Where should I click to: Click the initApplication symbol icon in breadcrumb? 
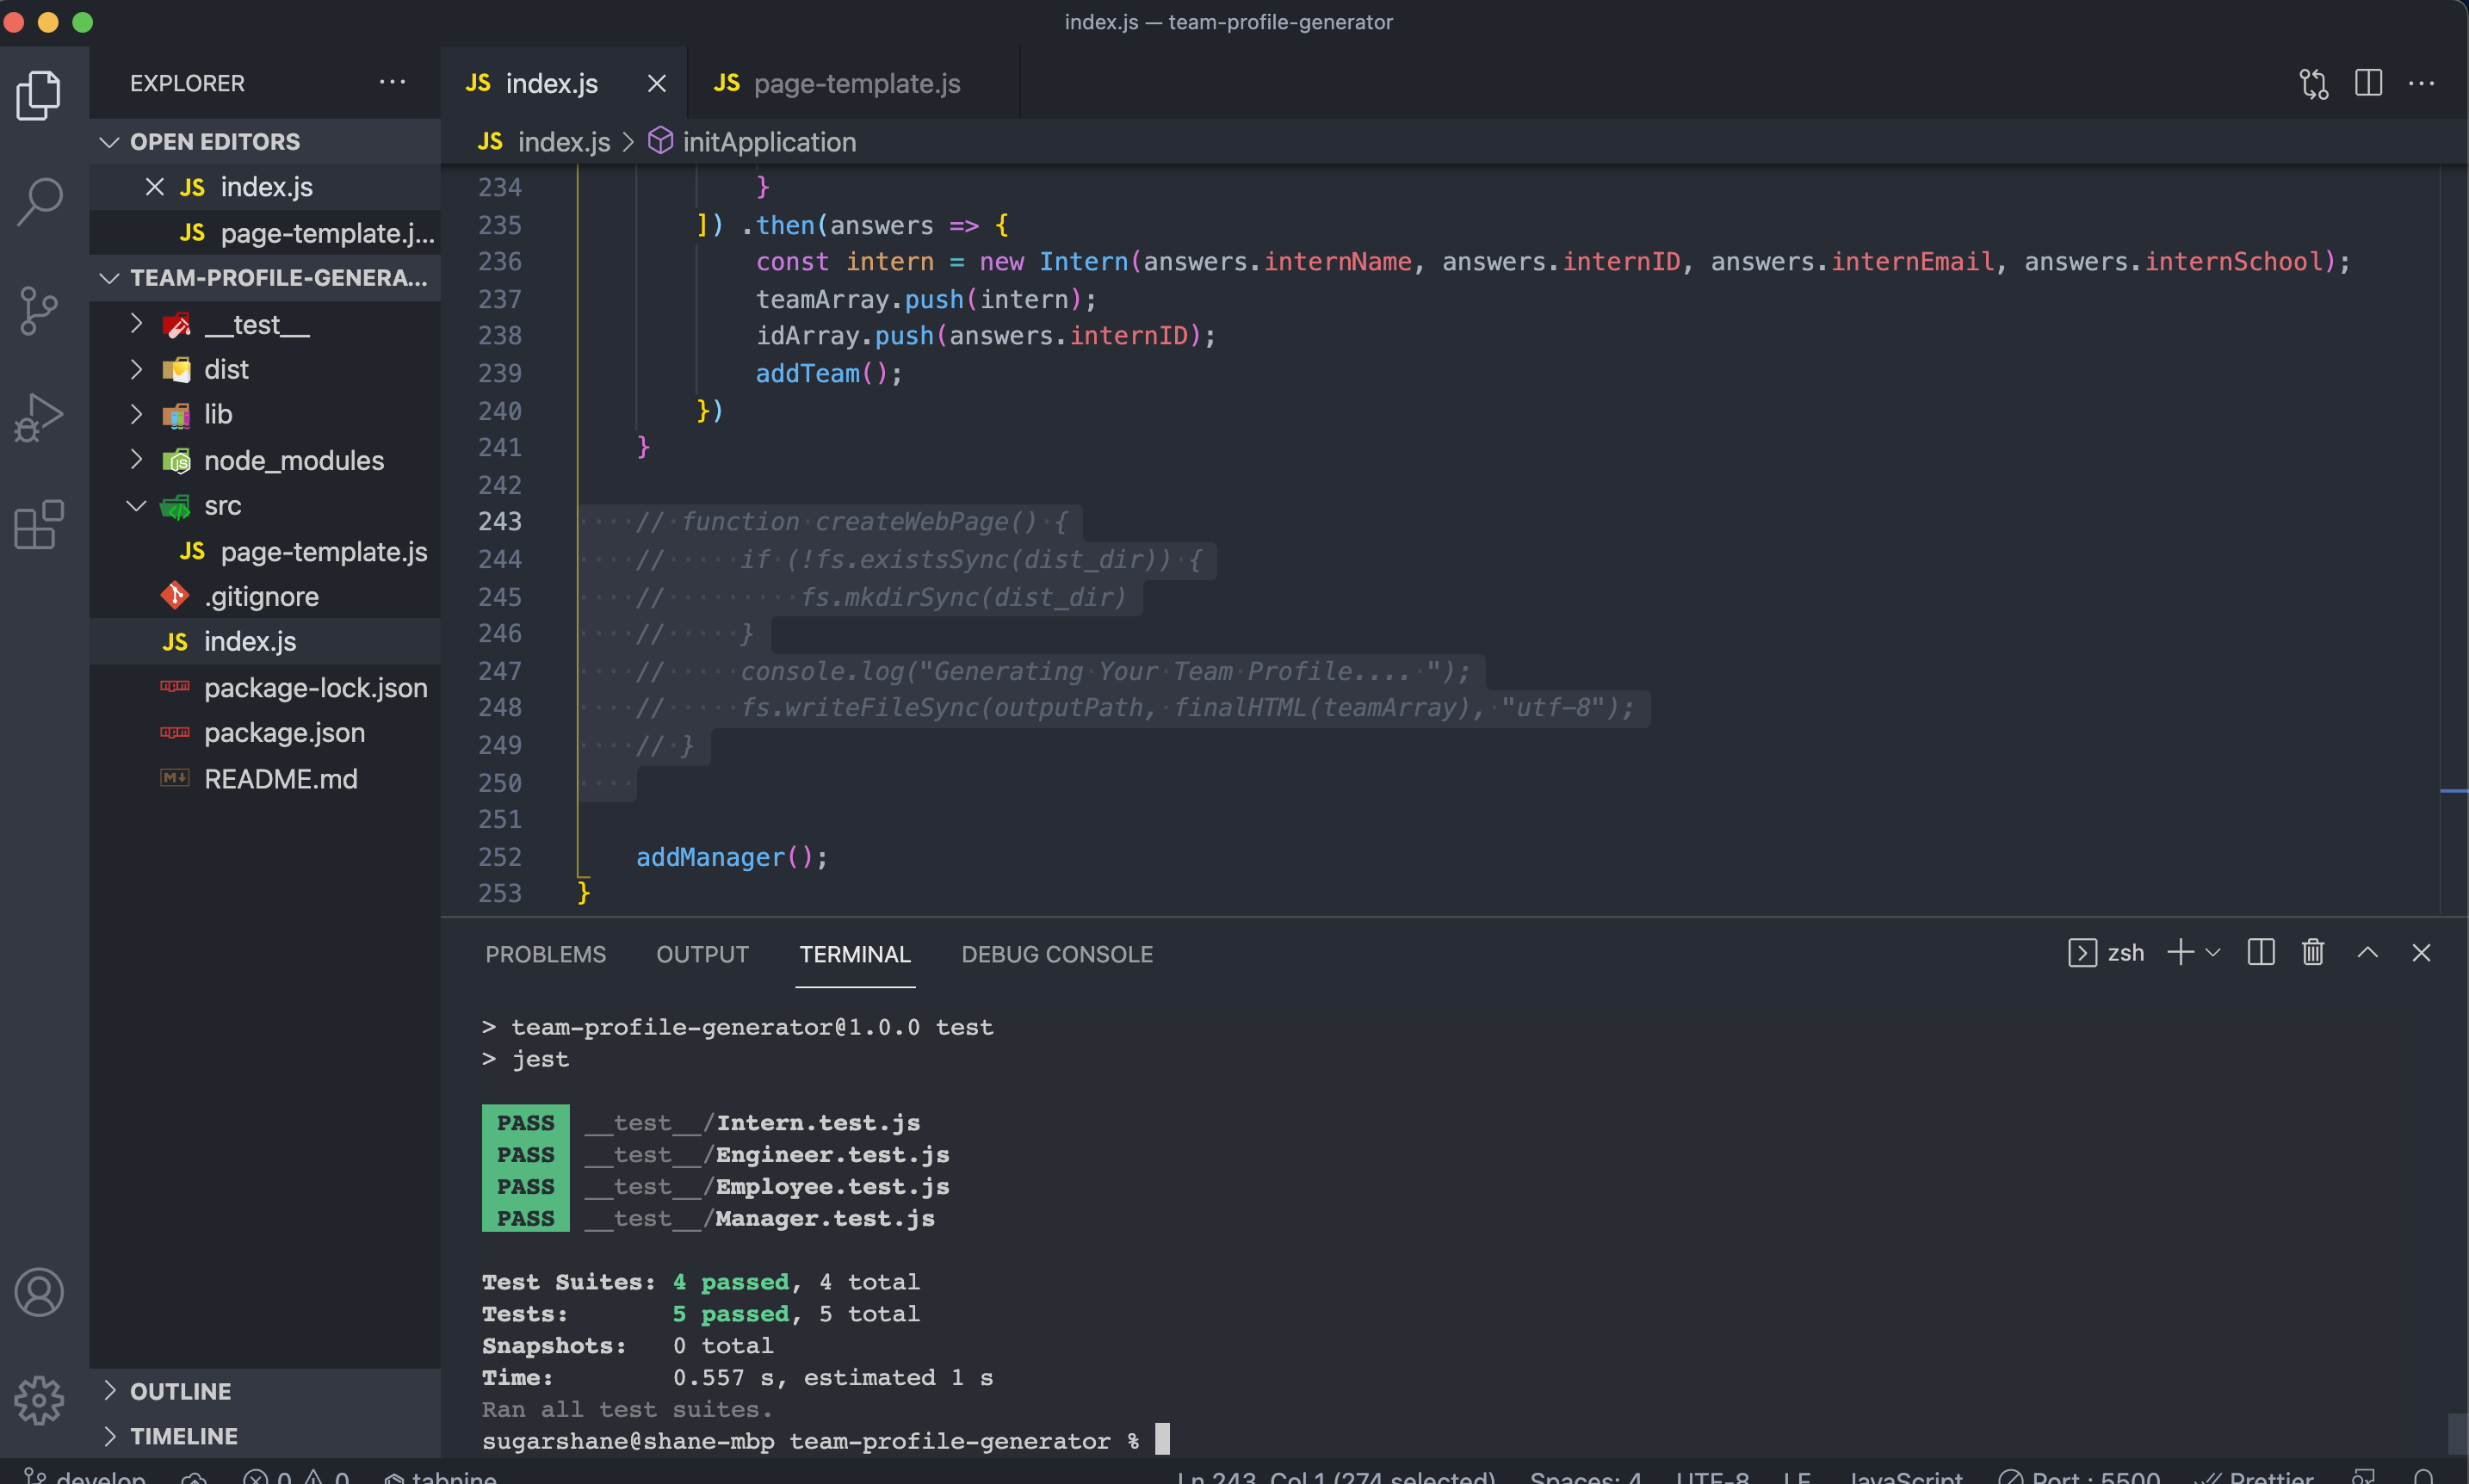pos(660,141)
